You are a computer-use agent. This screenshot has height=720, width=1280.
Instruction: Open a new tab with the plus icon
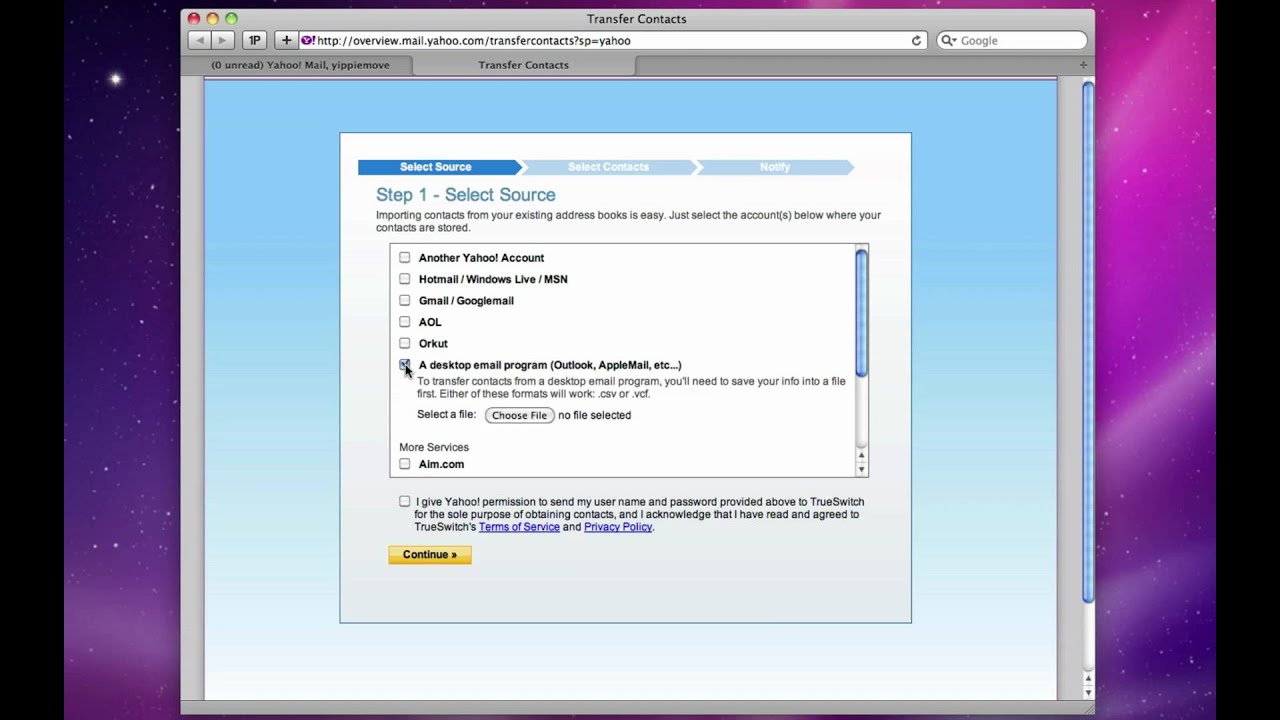coord(1083,65)
